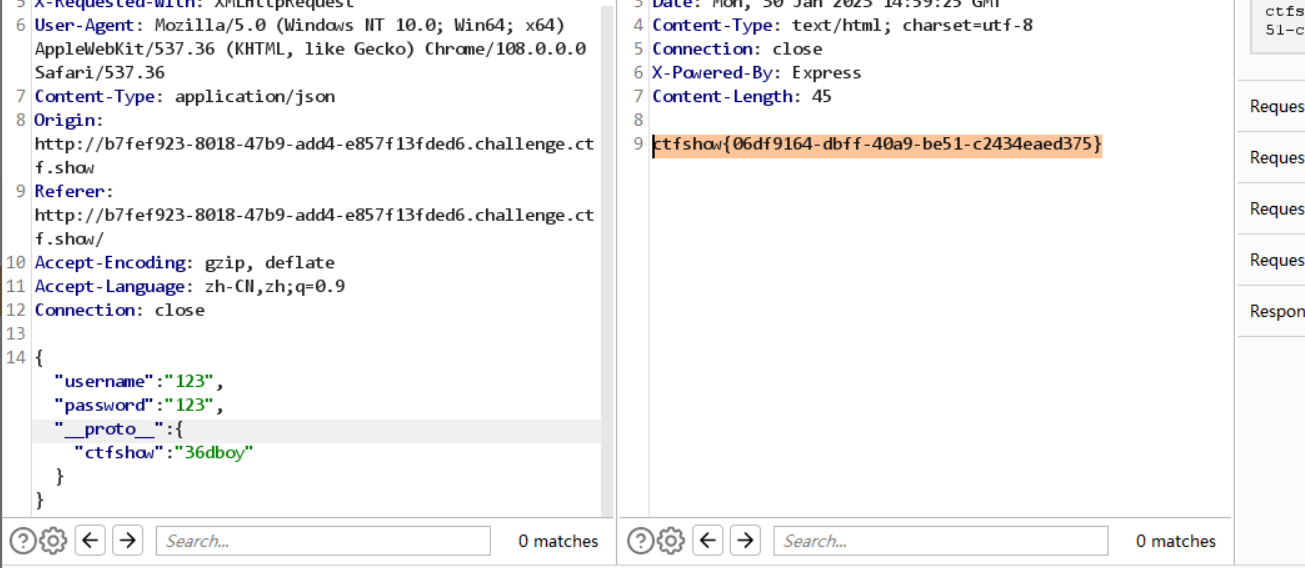Screen dimensions: 1305x568
Task: Click the X-Powered-By header in response
Action: pos(716,73)
